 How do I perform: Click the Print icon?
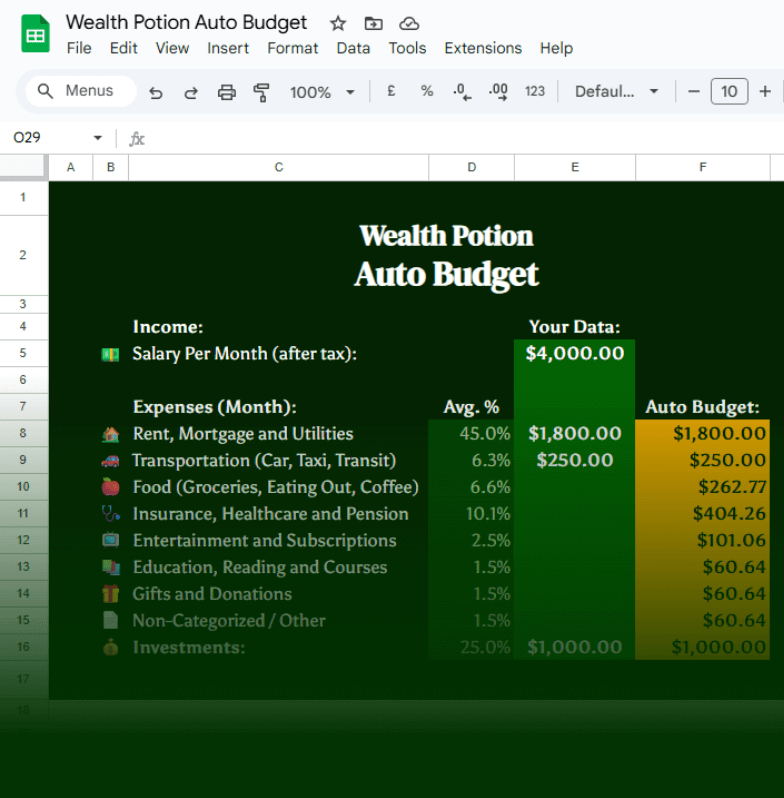227,92
